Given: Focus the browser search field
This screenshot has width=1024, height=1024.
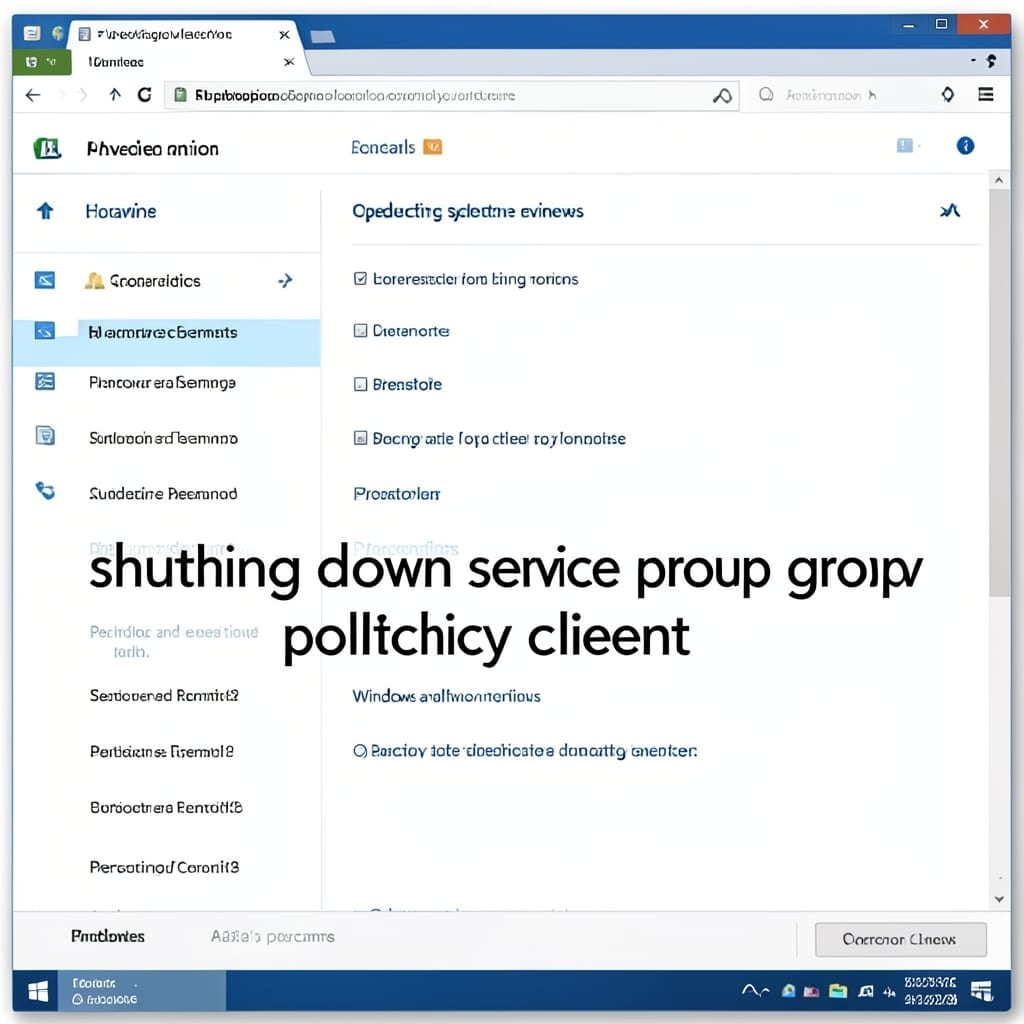Looking at the screenshot, I should (829, 95).
